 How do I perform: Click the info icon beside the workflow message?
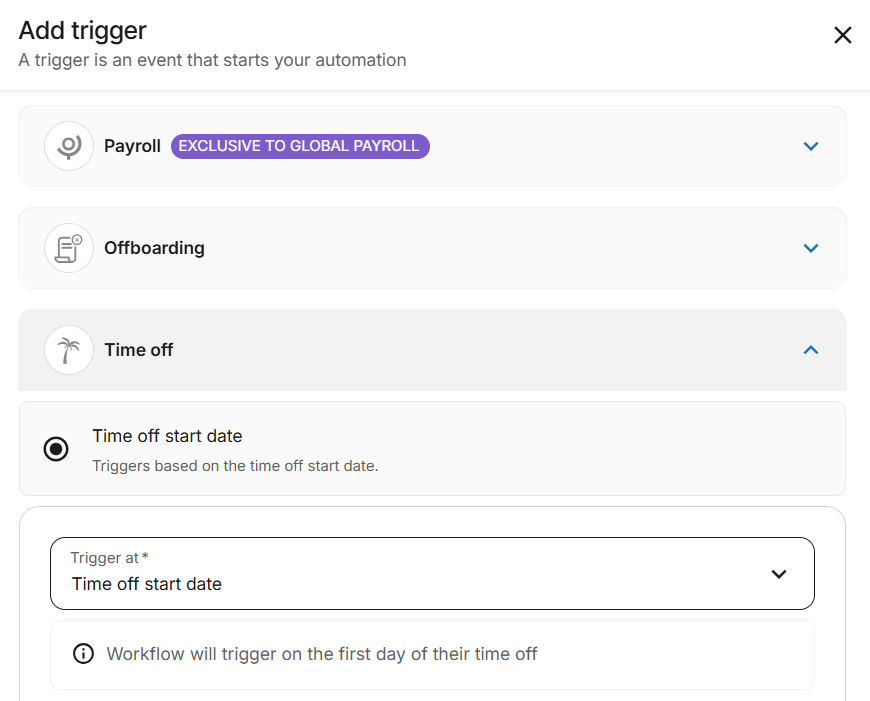84,653
